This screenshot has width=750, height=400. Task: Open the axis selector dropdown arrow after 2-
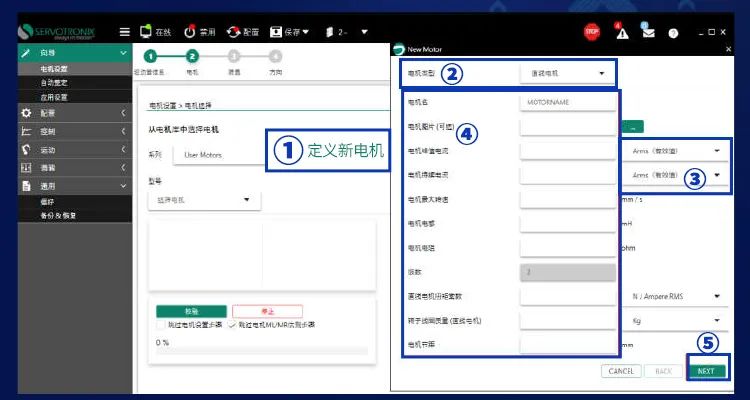point(364,32)
